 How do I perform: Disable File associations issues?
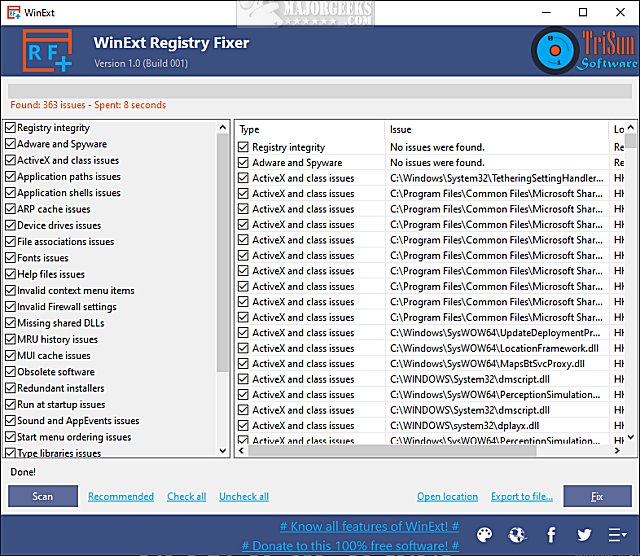pyautogui.click(x=10, y=242)
